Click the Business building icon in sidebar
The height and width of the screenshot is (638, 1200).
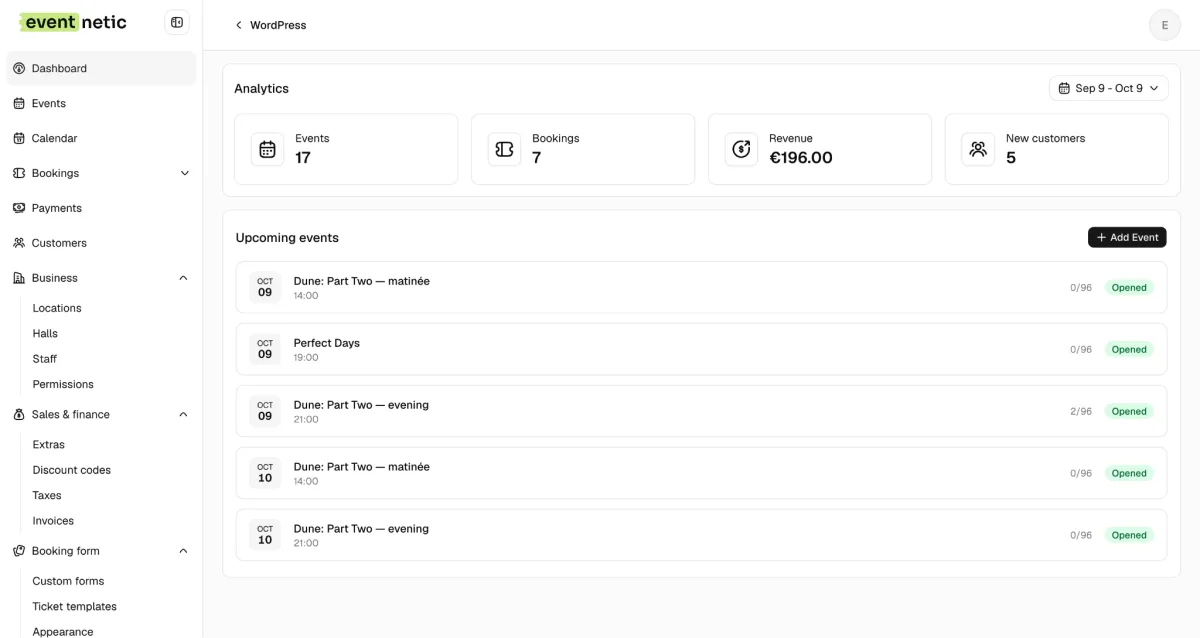pyautogui.click(x=19, y=278)
